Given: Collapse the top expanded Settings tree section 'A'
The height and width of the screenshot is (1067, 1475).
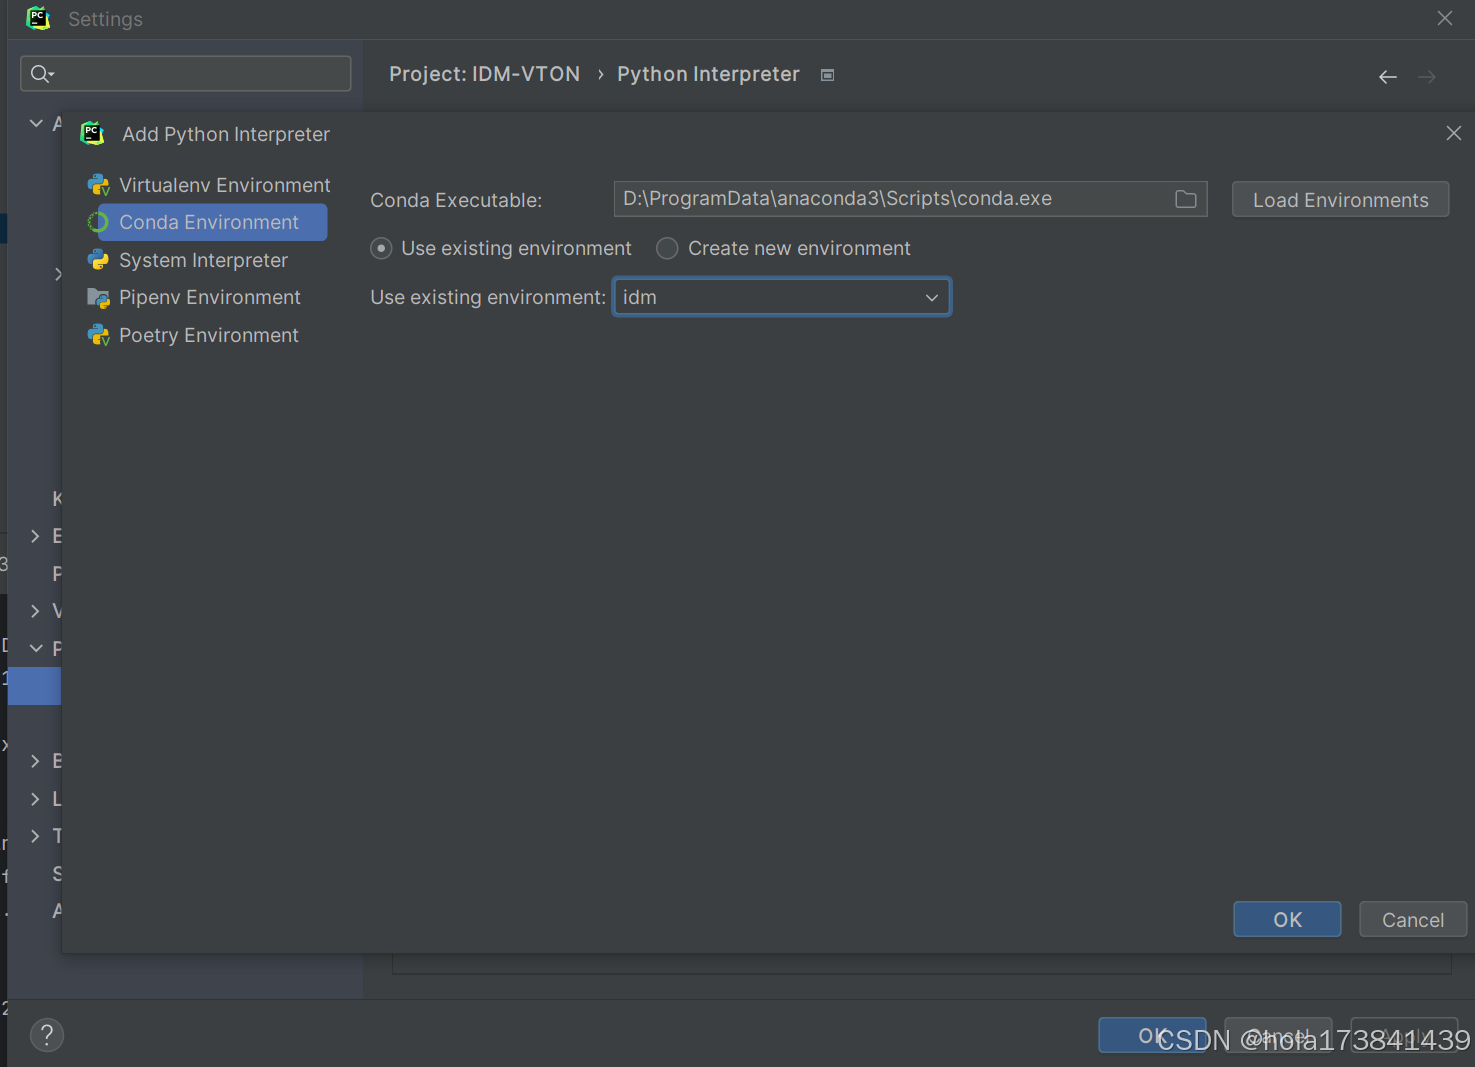Looking at the screenshot, I should point(36,123).
